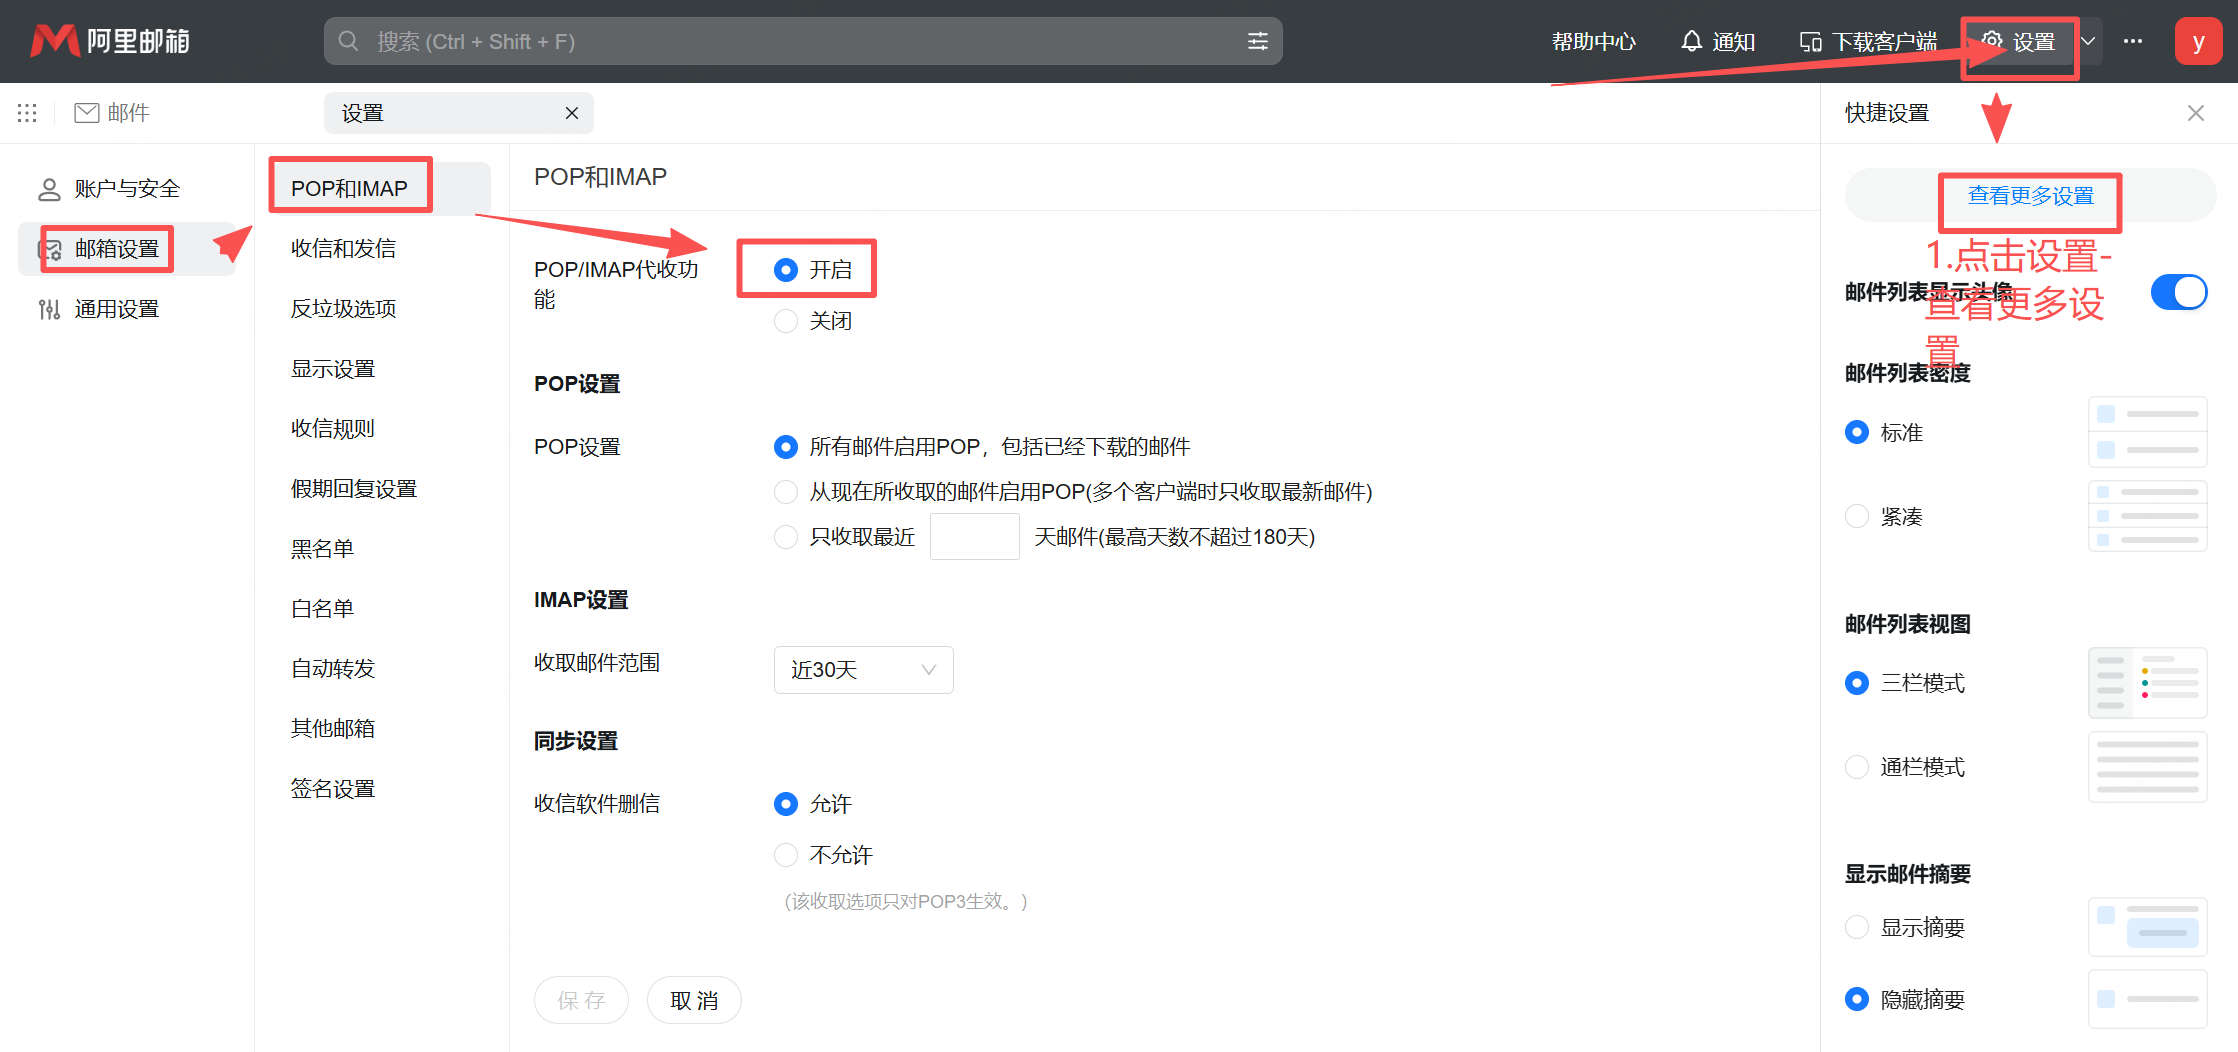Select 通栏模式 list view
Viewport: 2238px width, 1052px height.
click(1857, 767)
